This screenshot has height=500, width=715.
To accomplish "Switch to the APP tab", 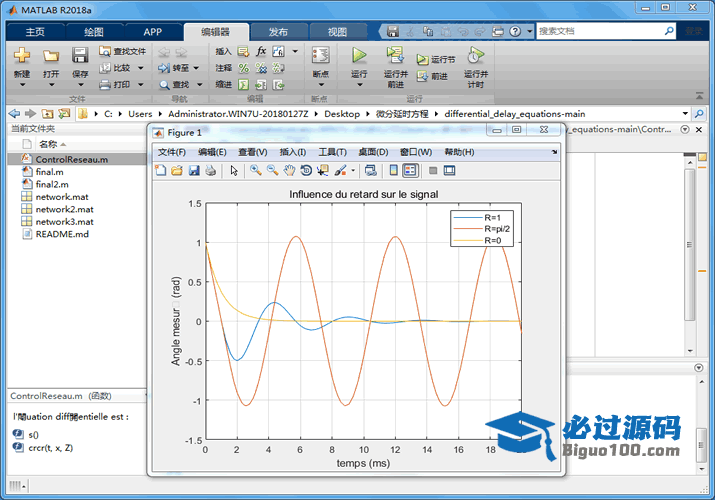I will click(153, 32).
